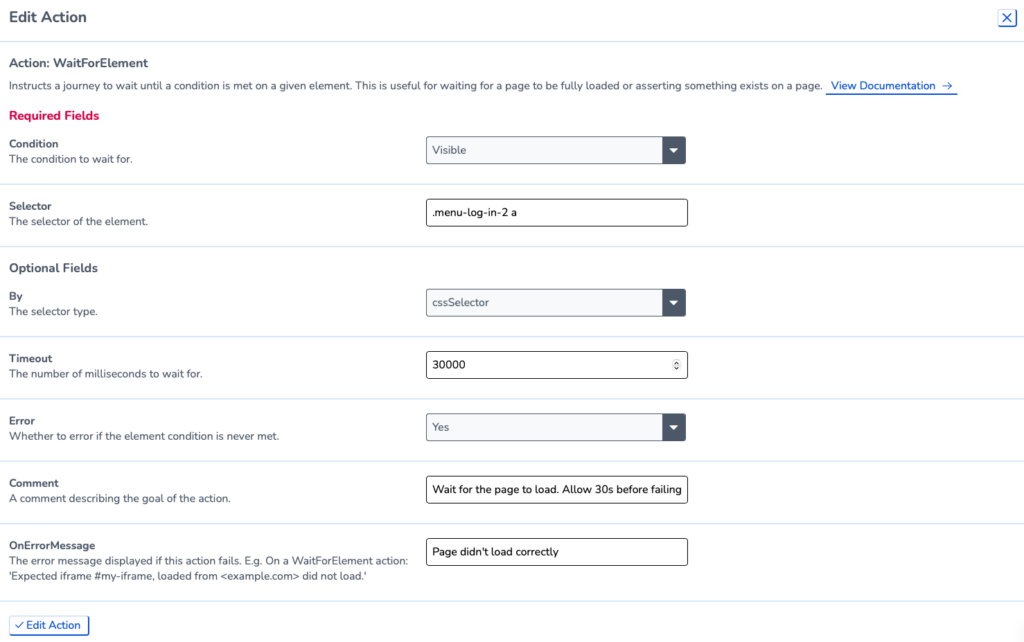This screenshot has height=642, width=1024.
Task: Click the OnErrorMessage input field
Action: 556,552
